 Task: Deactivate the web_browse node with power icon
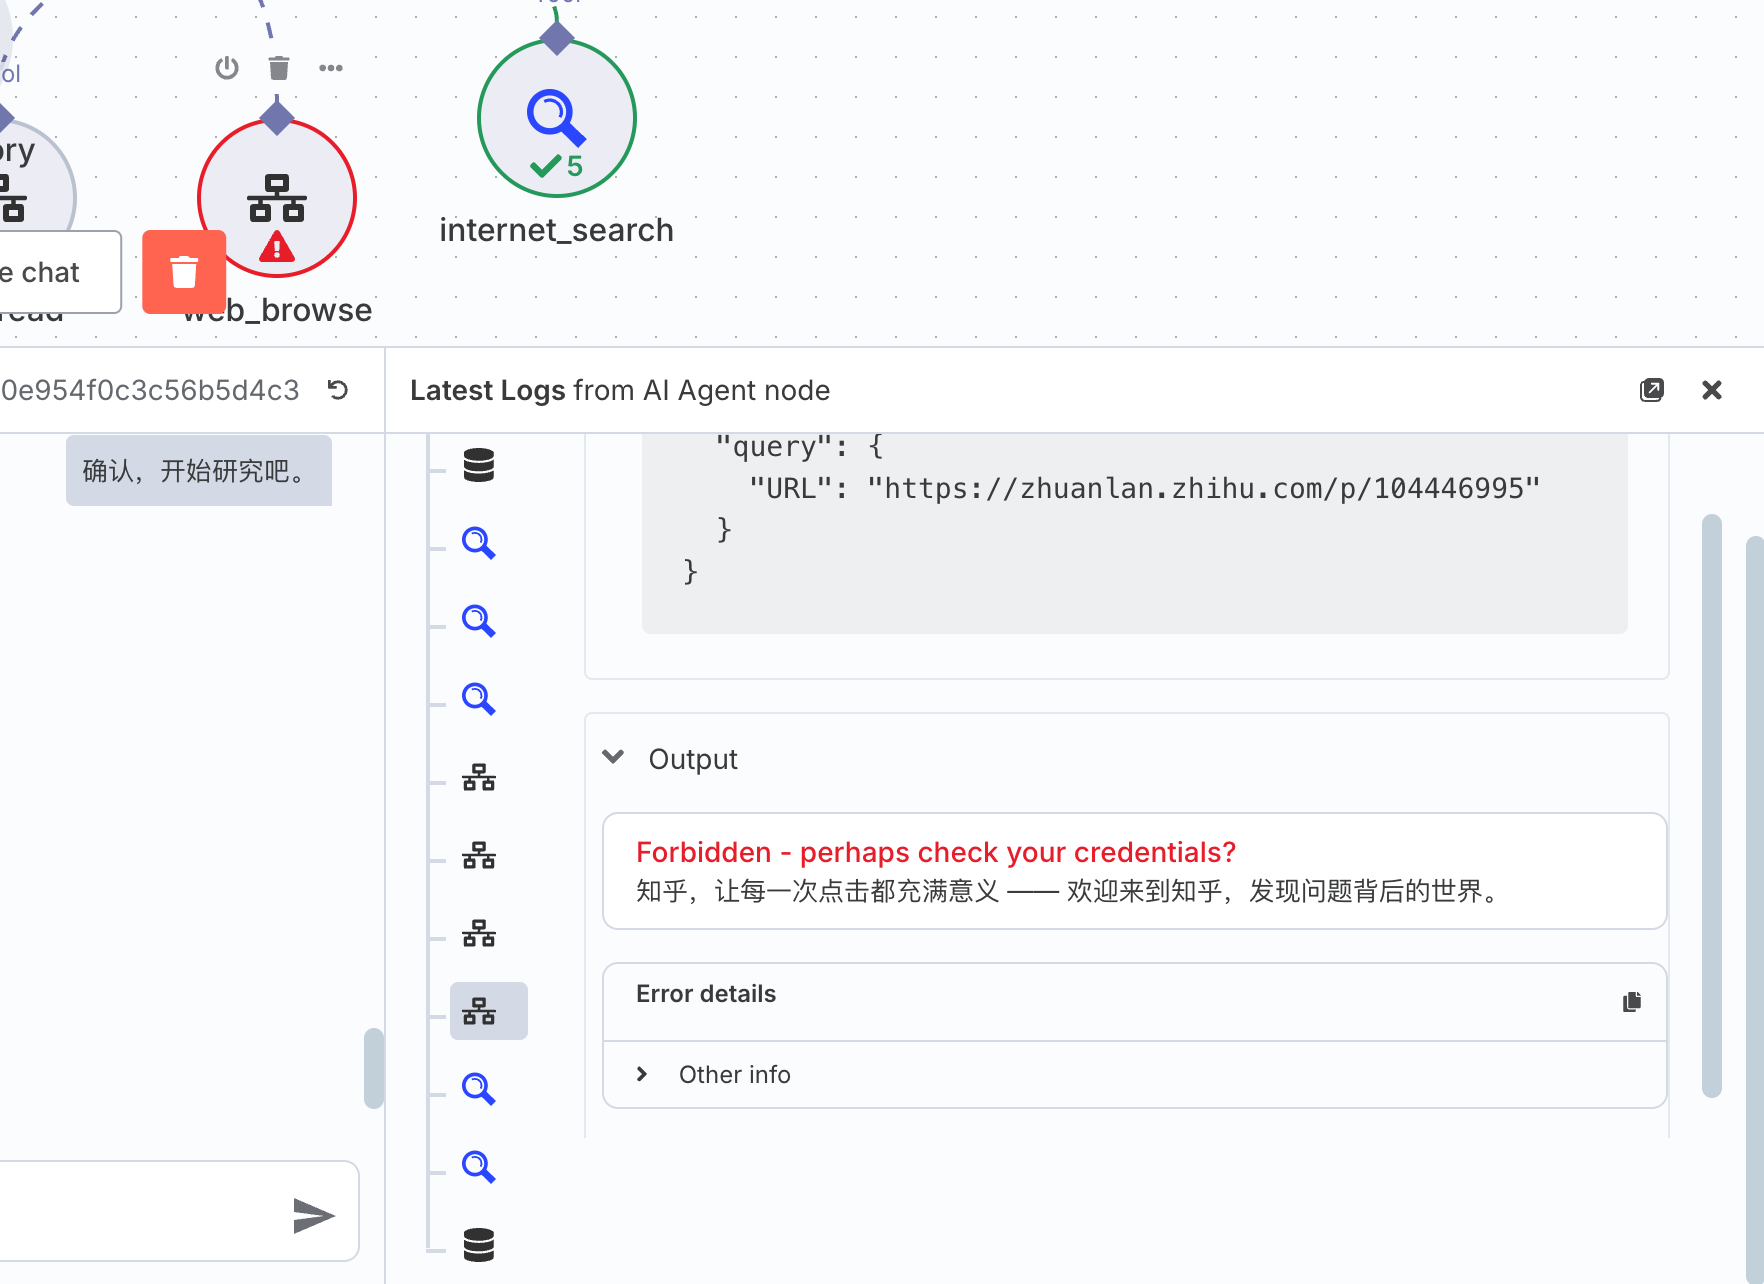227,68
